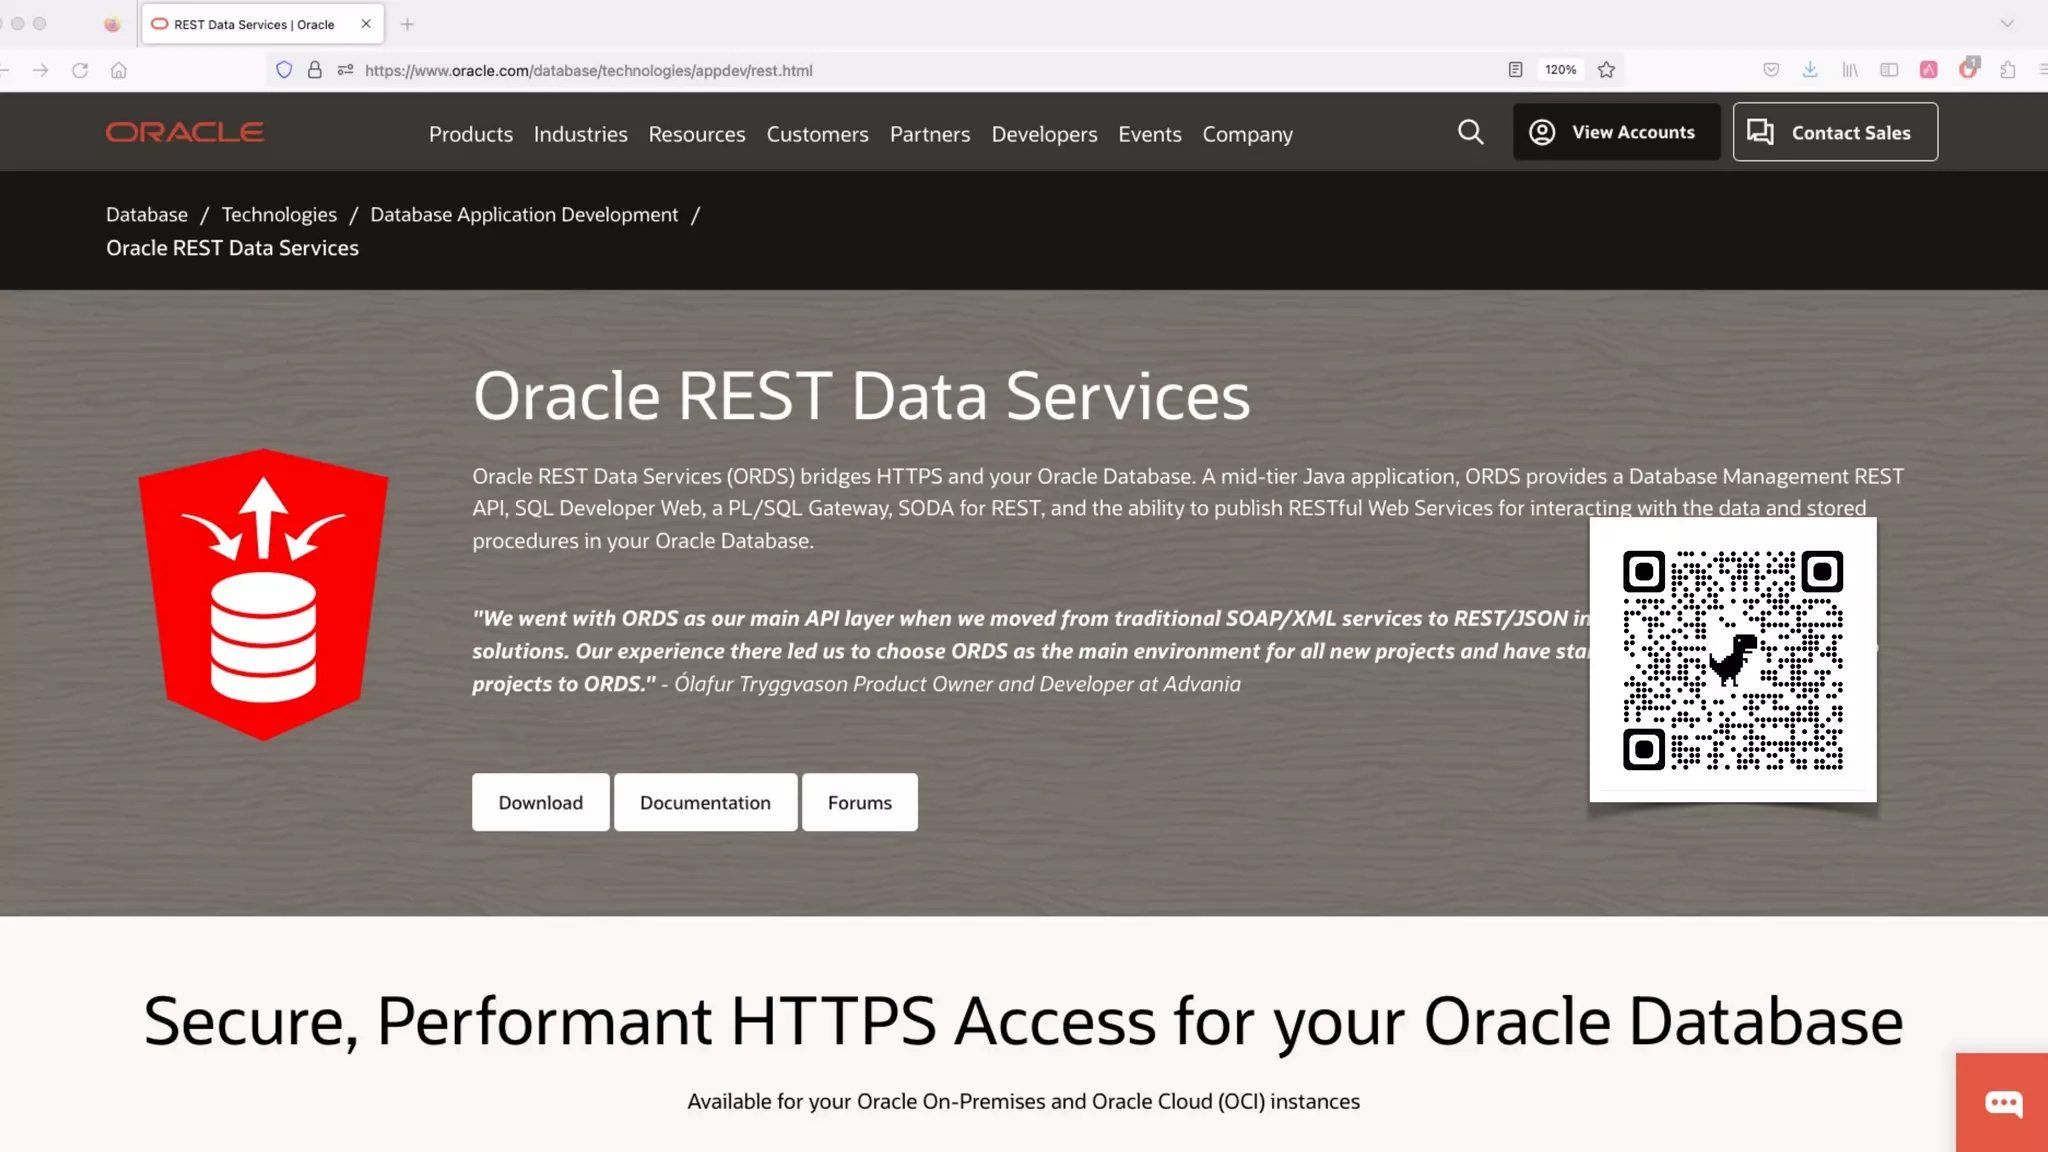Bookmark this page with the star icon
Screen dimensions: 2048x1152
click(x=1606, y=70)
